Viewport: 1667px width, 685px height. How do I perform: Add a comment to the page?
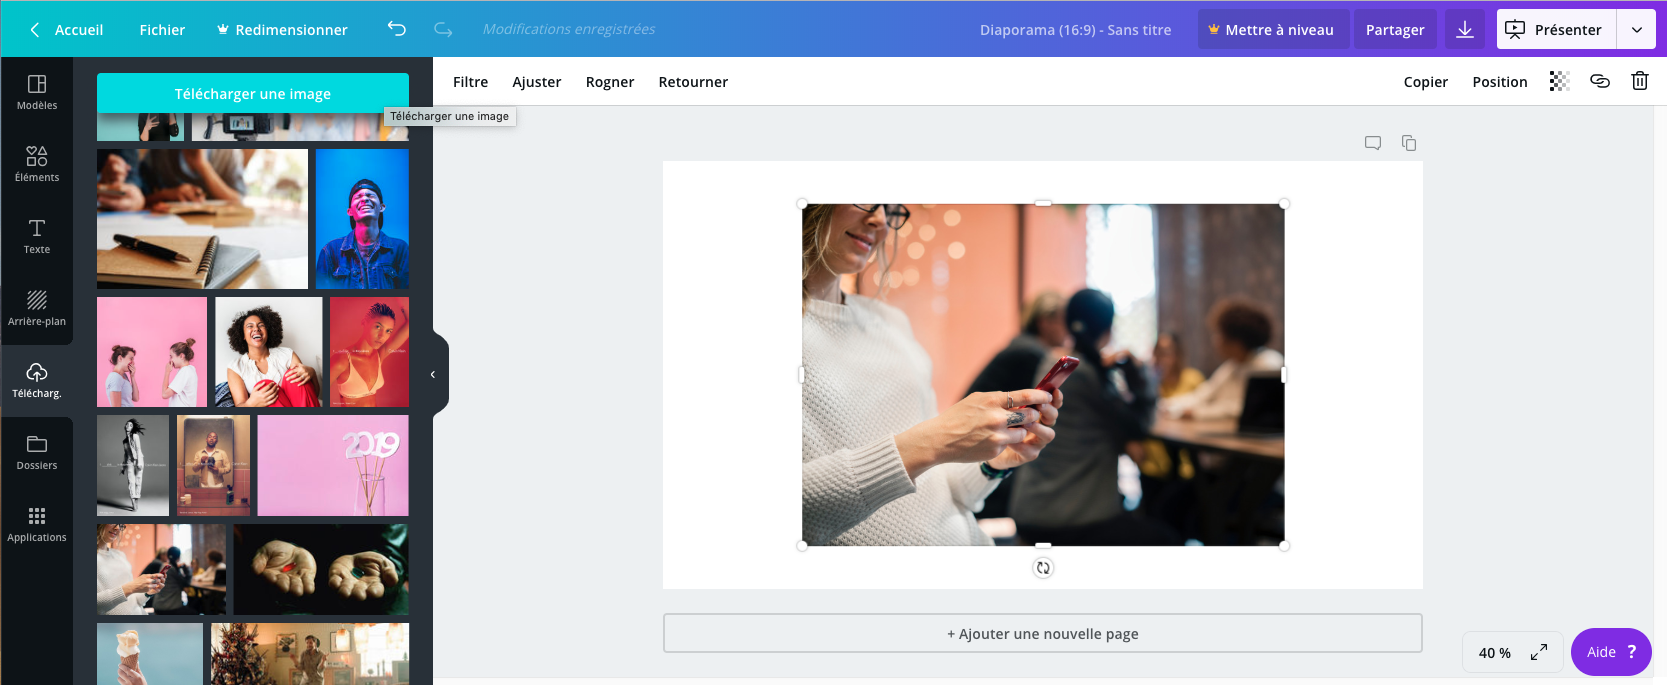(x=1373, y=143)
